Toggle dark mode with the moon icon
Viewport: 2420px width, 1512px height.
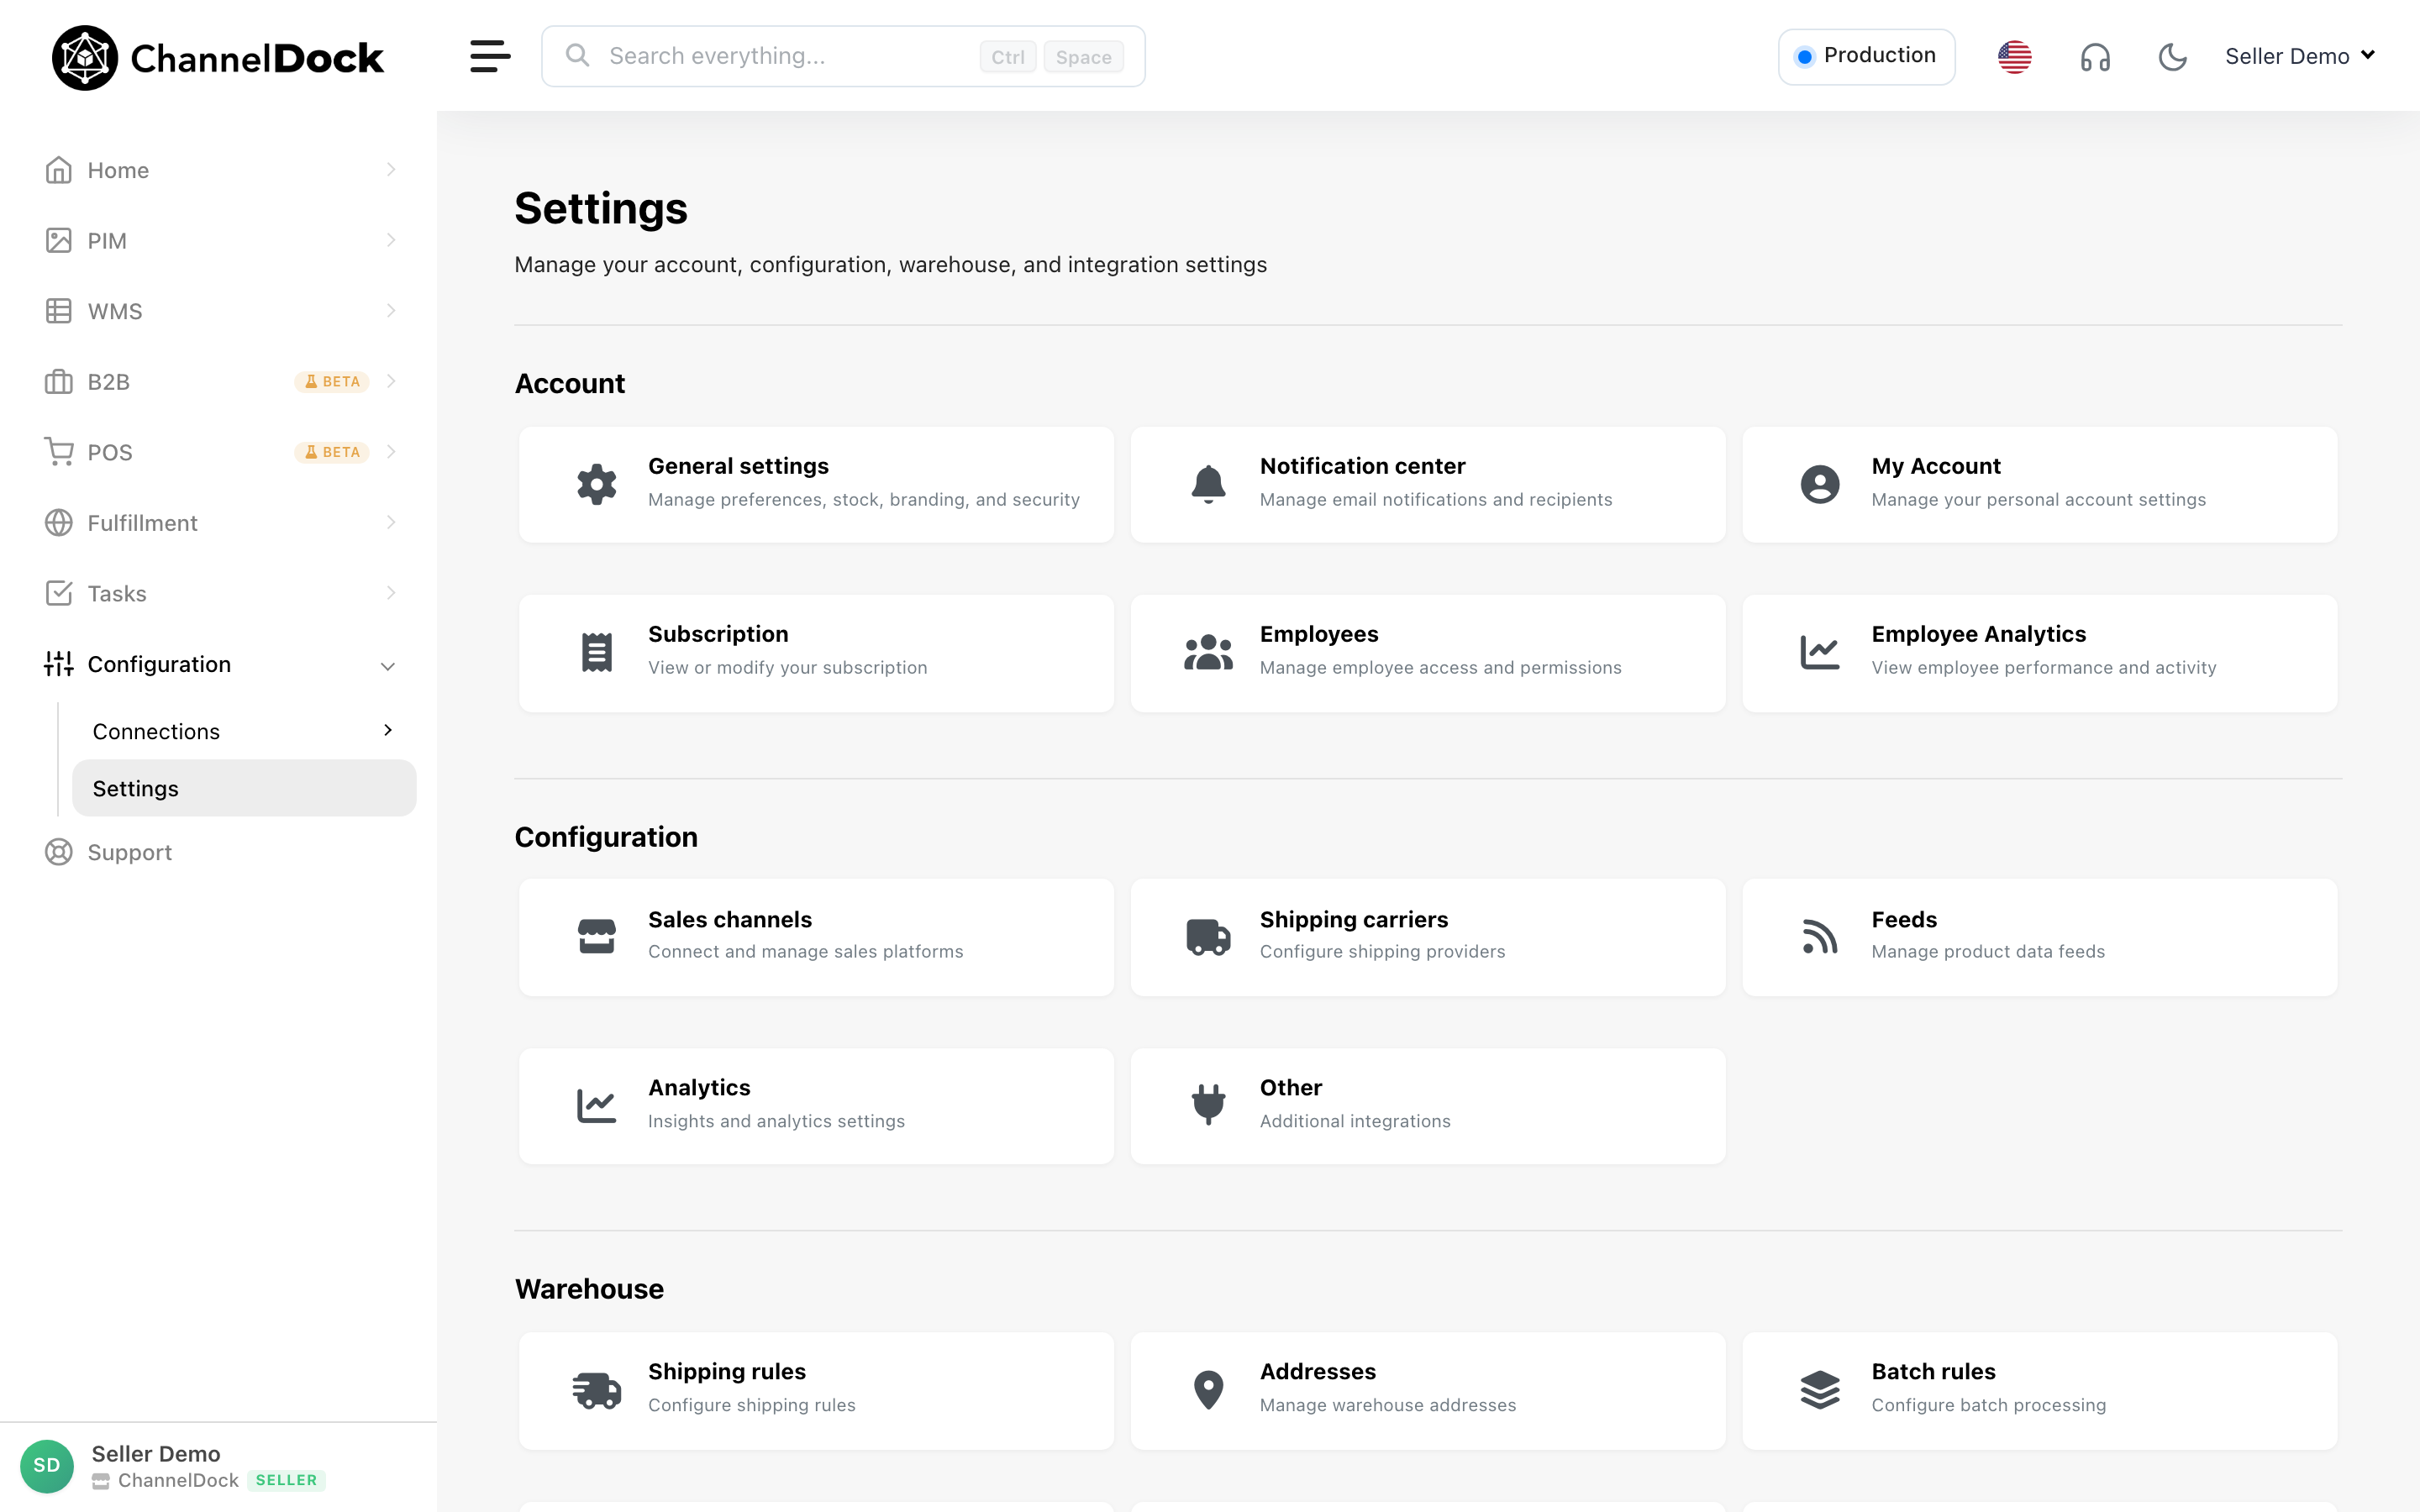[2172, 57]
